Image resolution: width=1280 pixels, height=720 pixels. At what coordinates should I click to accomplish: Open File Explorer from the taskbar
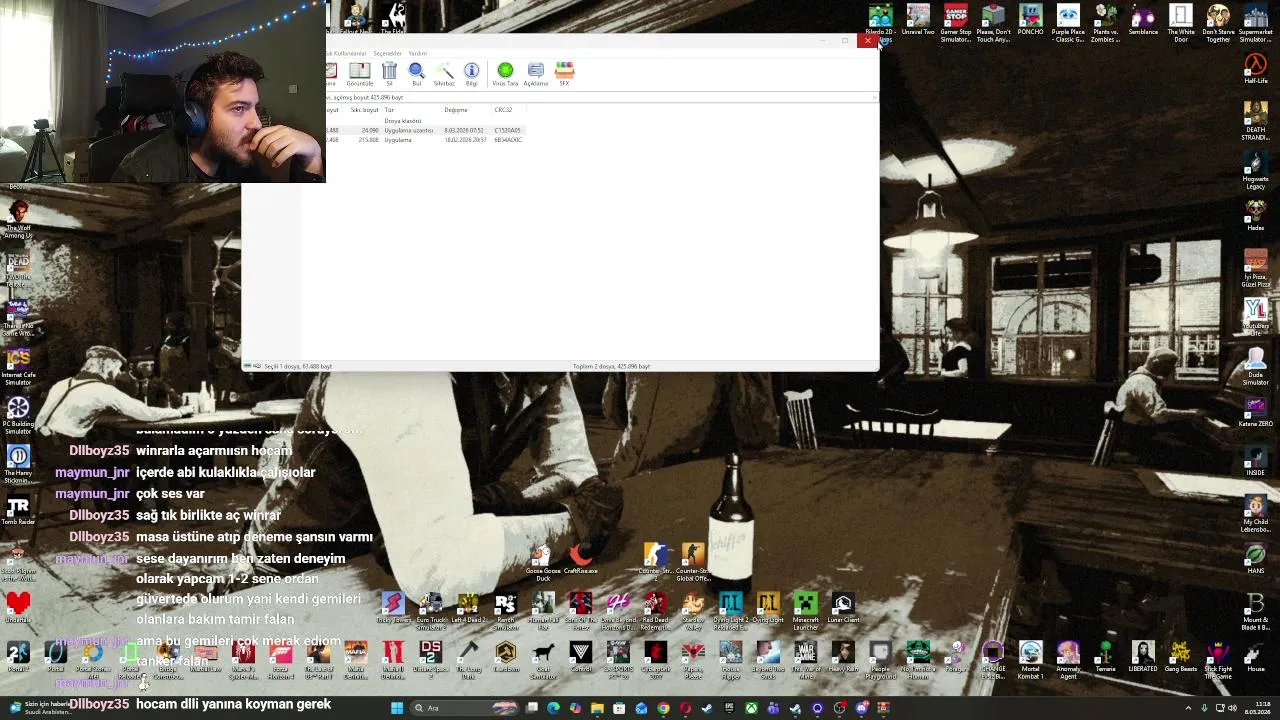(x=597, y=708)
